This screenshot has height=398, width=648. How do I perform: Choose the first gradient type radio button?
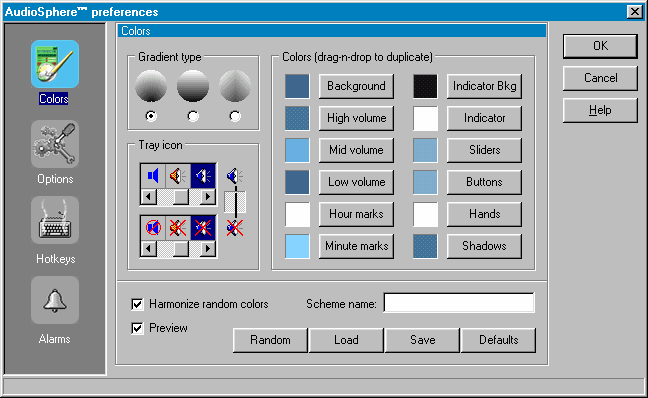(151, 116)
